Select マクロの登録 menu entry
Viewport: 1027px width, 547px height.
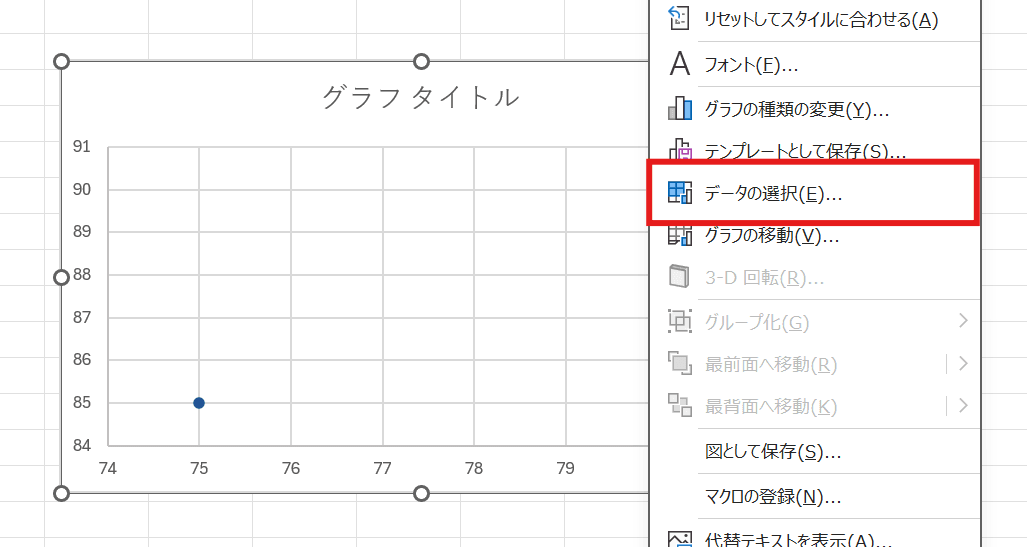(772, 496)
